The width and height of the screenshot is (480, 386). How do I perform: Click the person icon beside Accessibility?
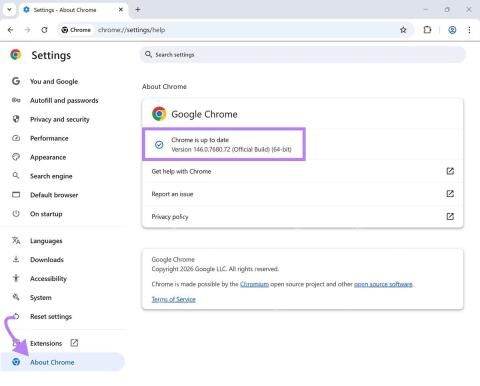tap(16, 278)
